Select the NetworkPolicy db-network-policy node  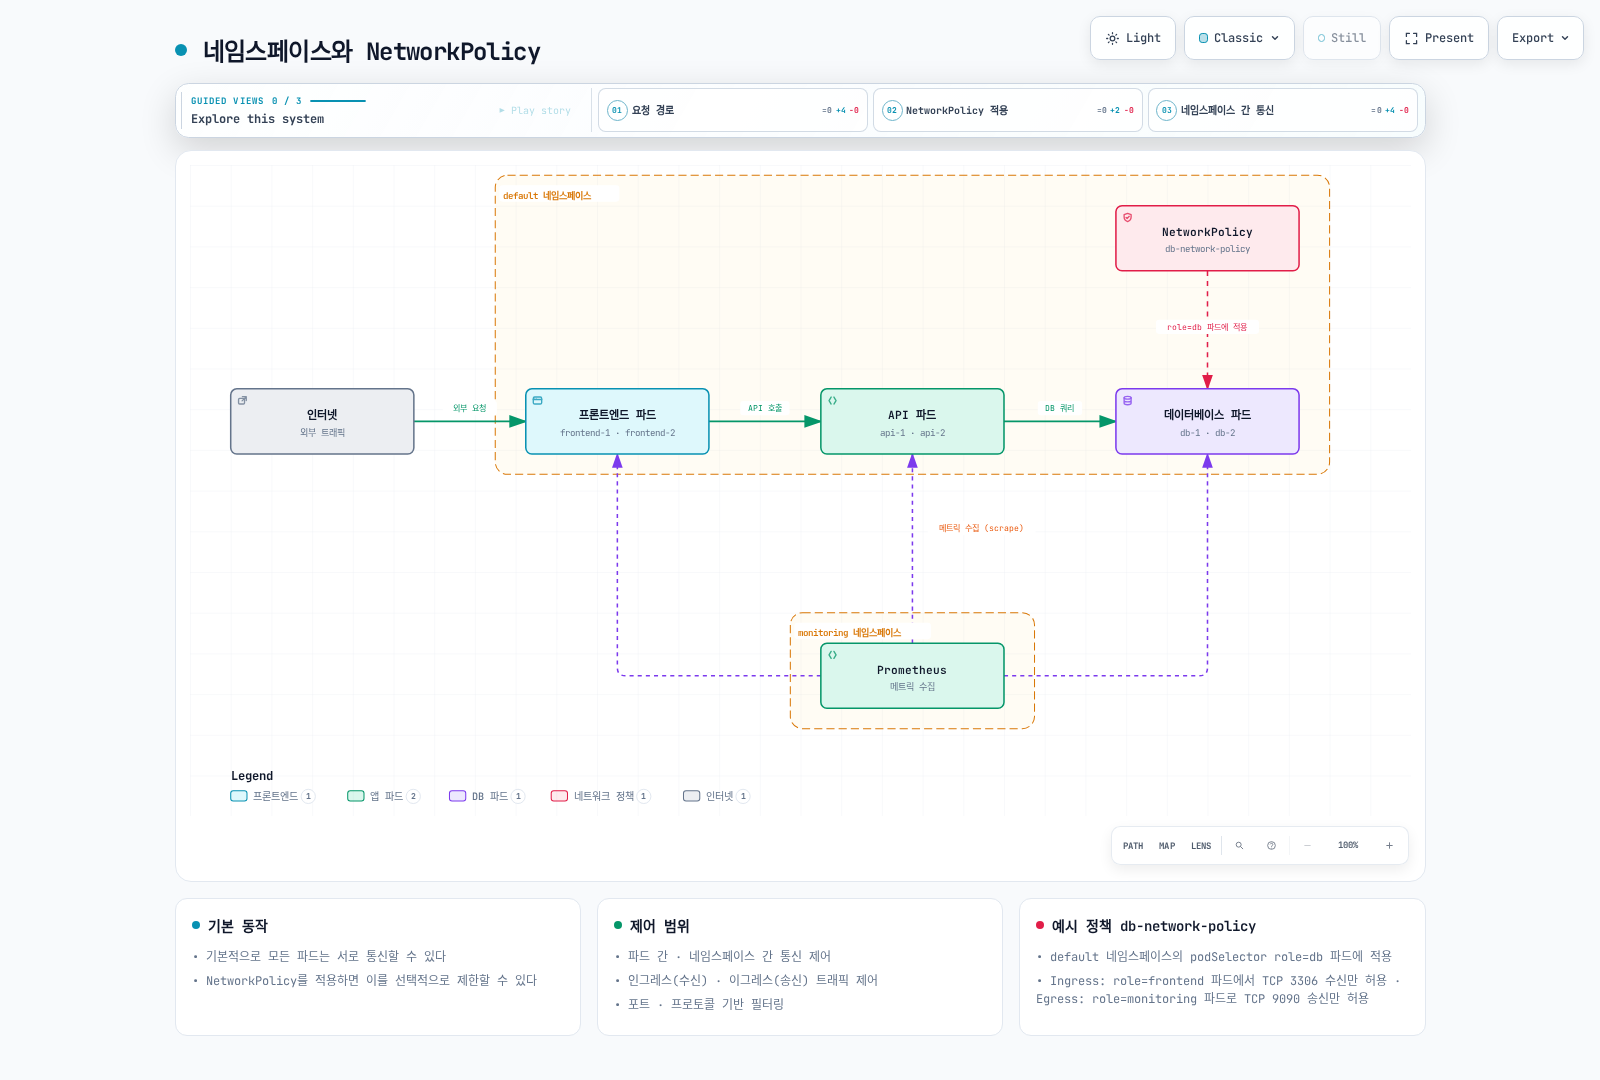[x=1207, y=238]
